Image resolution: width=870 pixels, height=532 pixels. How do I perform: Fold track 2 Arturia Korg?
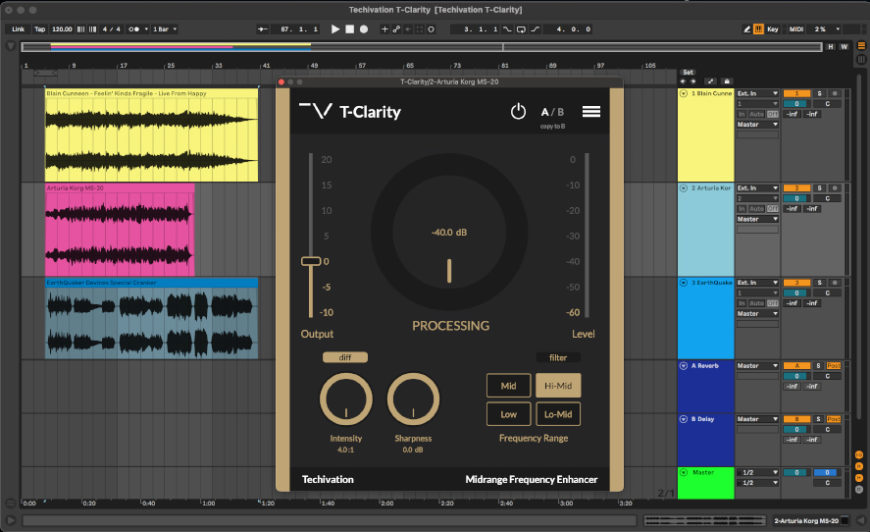[x=684, y=188]
